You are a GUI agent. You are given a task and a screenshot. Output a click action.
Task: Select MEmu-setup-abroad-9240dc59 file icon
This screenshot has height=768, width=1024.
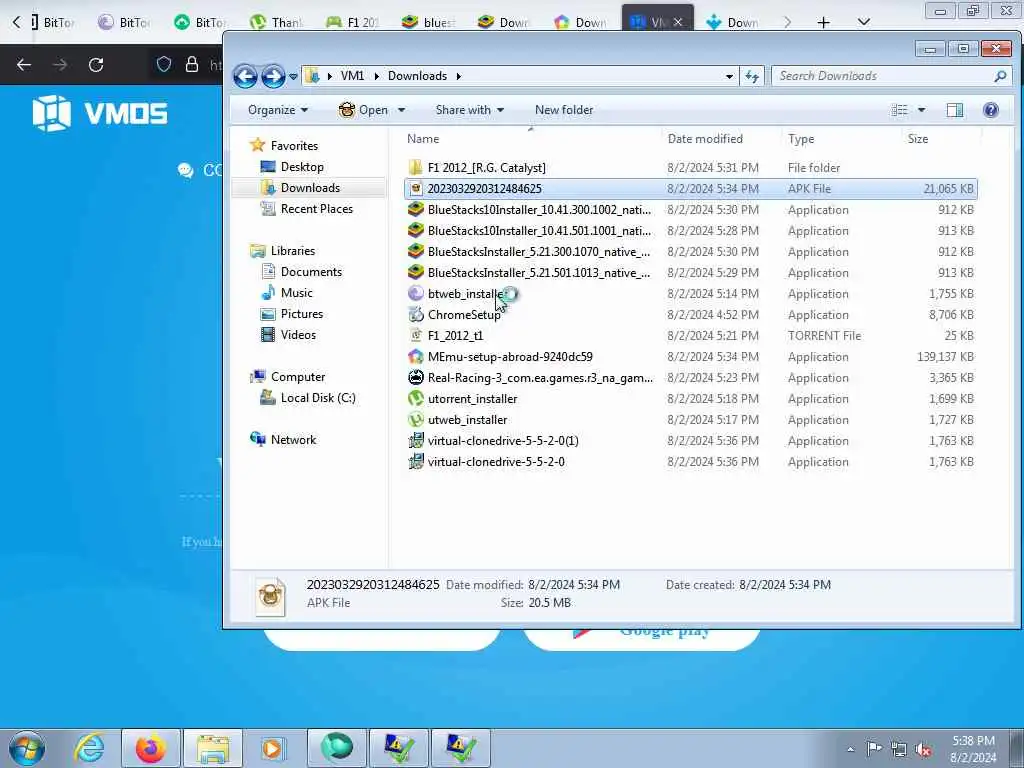[415, 356]
